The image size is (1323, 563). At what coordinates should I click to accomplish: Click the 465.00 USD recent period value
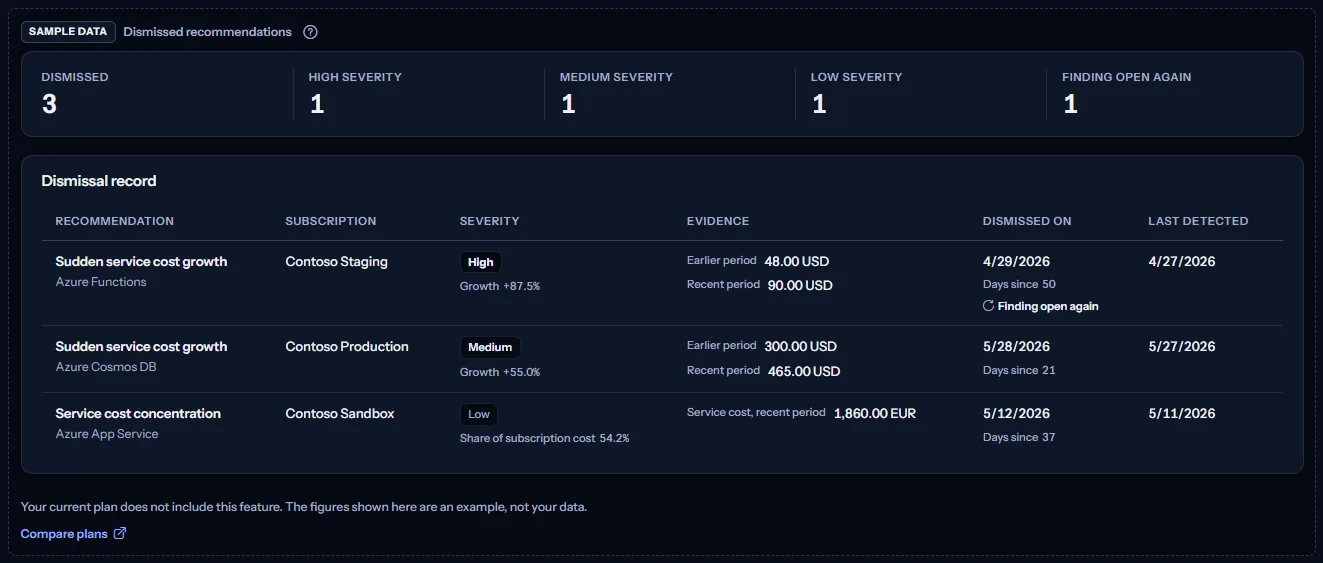point(804,371)
